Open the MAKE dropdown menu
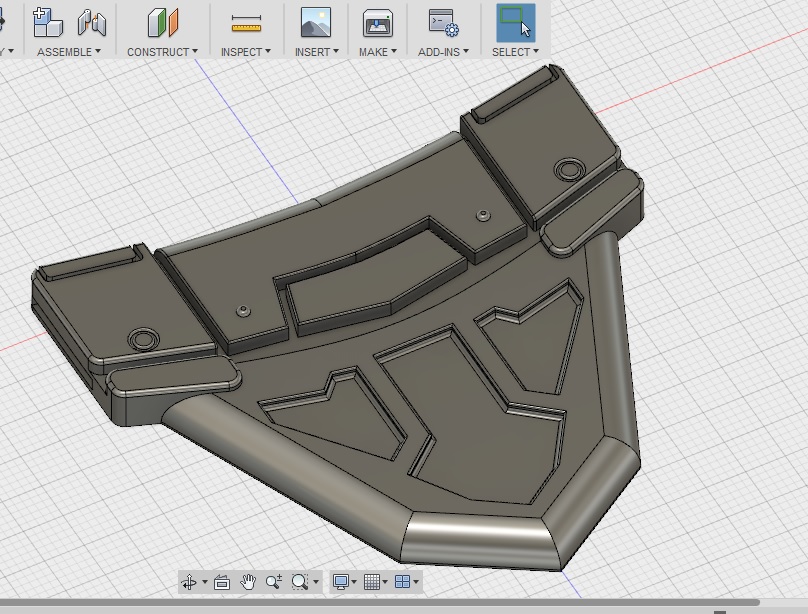 [378, 52]
